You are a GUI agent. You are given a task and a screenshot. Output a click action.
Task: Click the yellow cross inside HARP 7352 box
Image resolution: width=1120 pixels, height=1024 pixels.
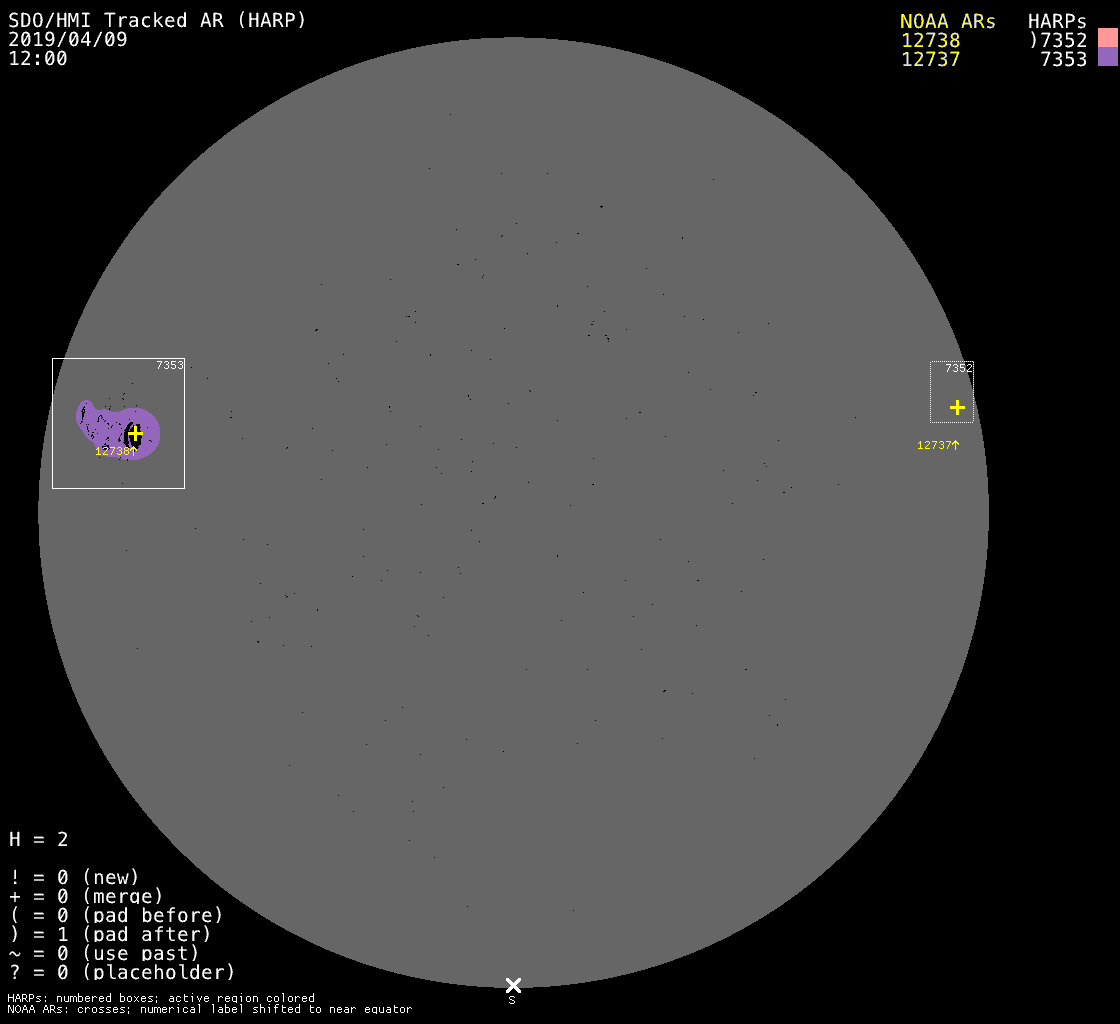click(x=957, y=407)
